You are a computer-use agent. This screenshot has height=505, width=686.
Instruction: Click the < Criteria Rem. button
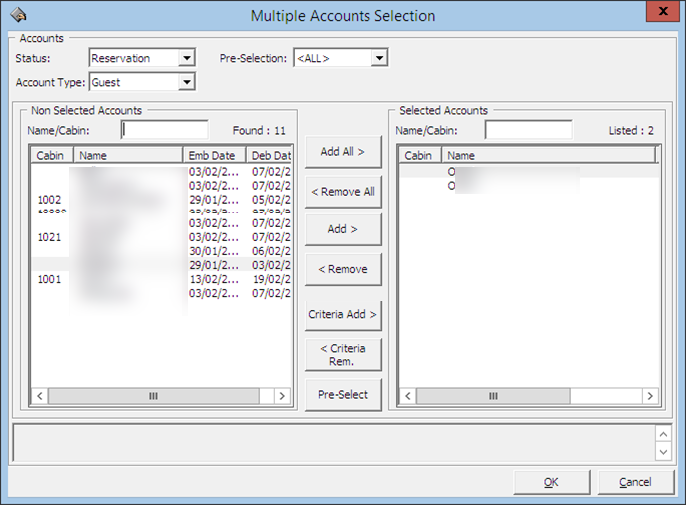pyautogui.click(x=343, y=354)
